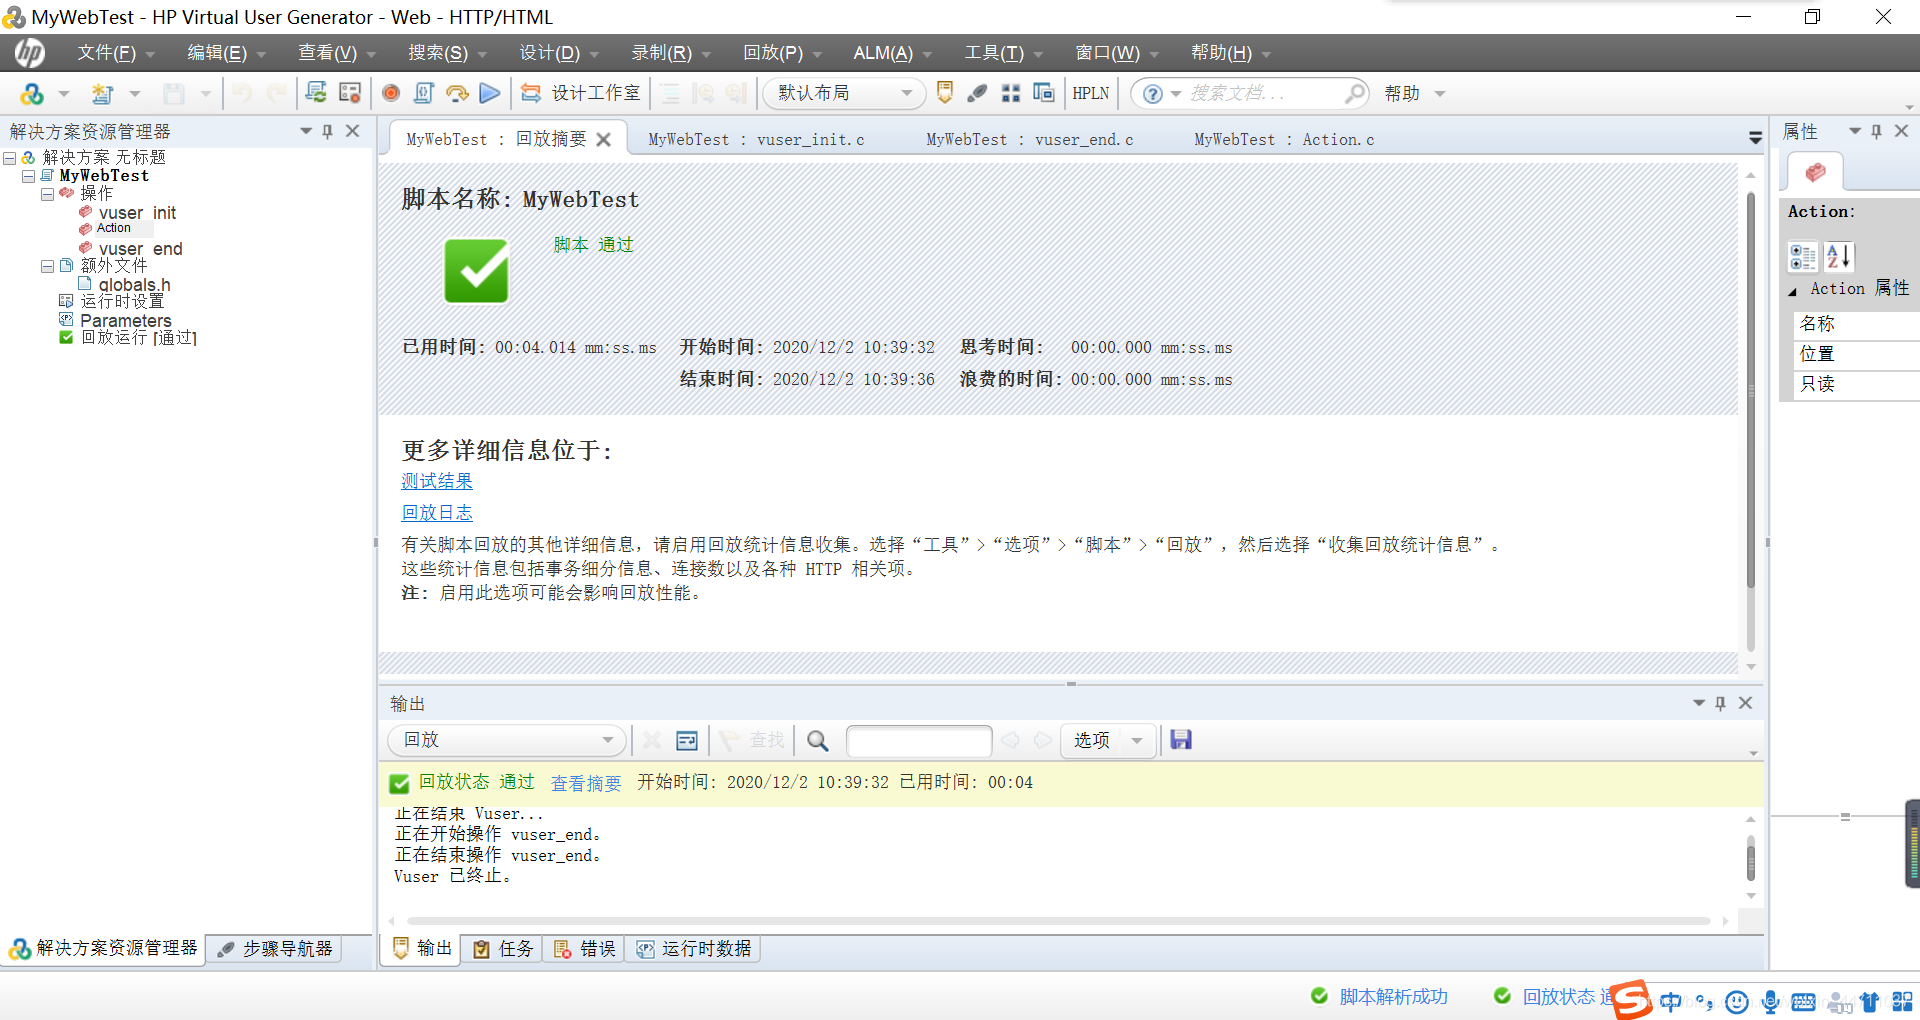Pin the 解决方案资源管理器 panel
The image size is (1920, 1020).
327,131
